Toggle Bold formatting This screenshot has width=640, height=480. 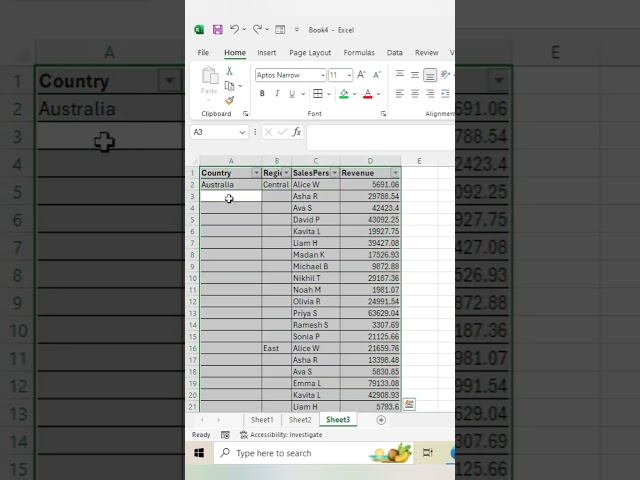tap(262, 94)
